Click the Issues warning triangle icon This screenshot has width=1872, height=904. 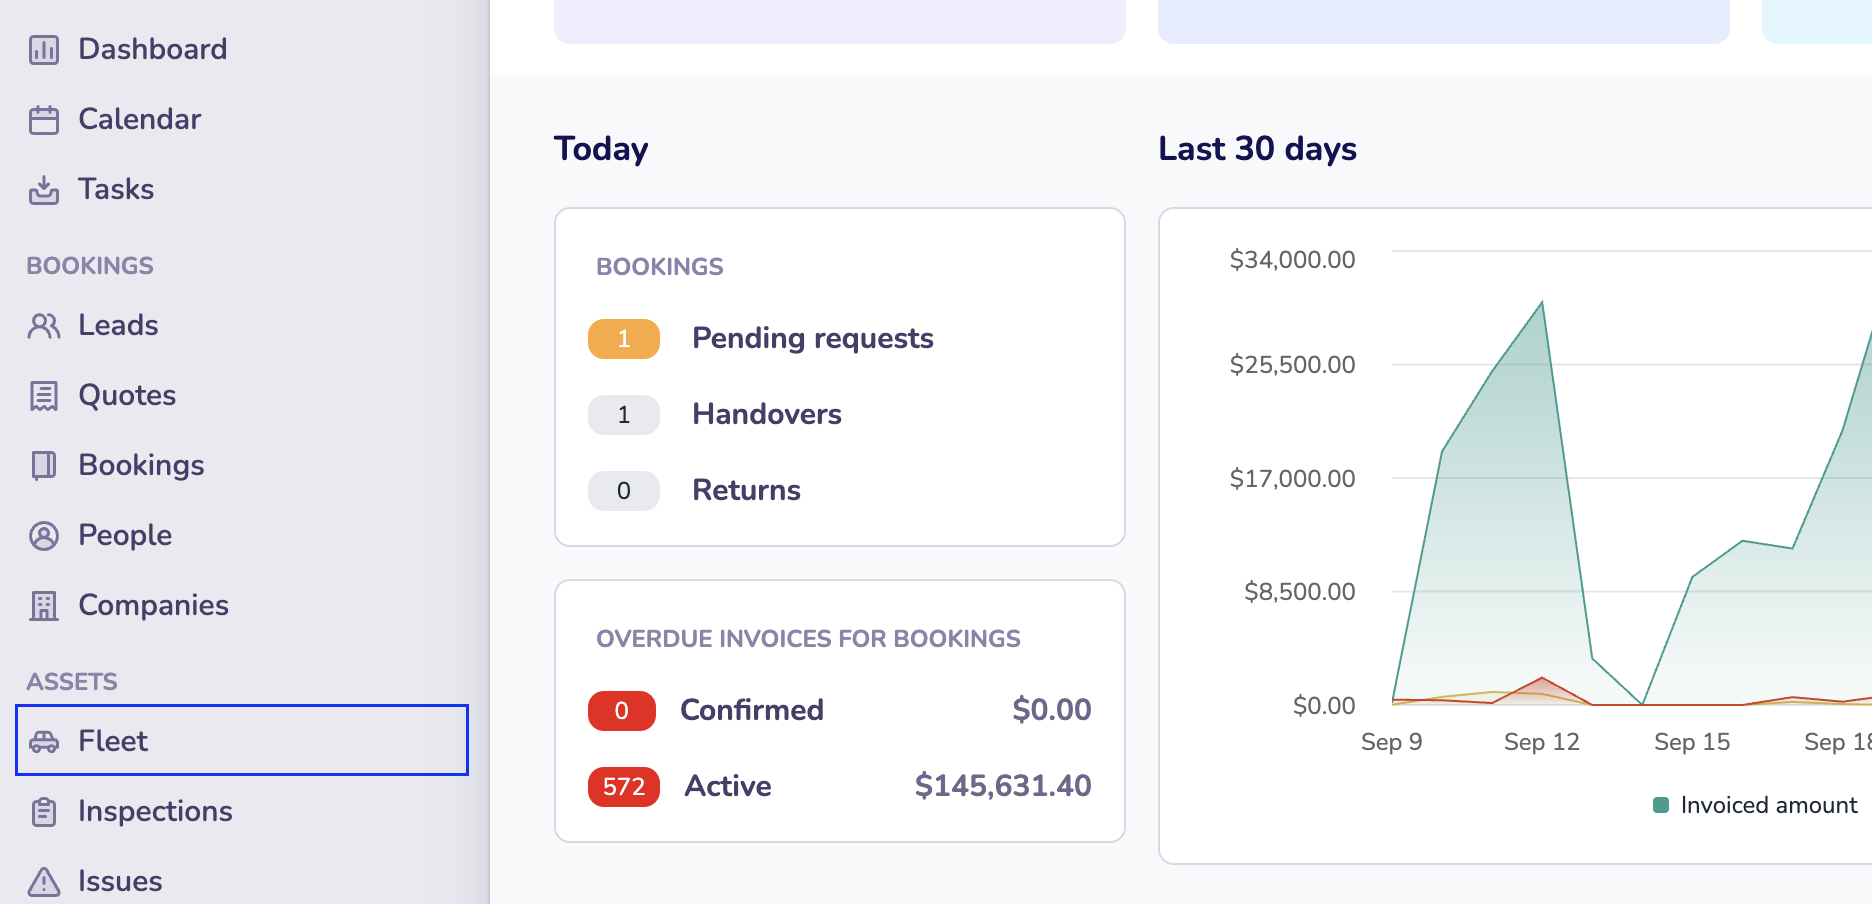coord(44,882)
